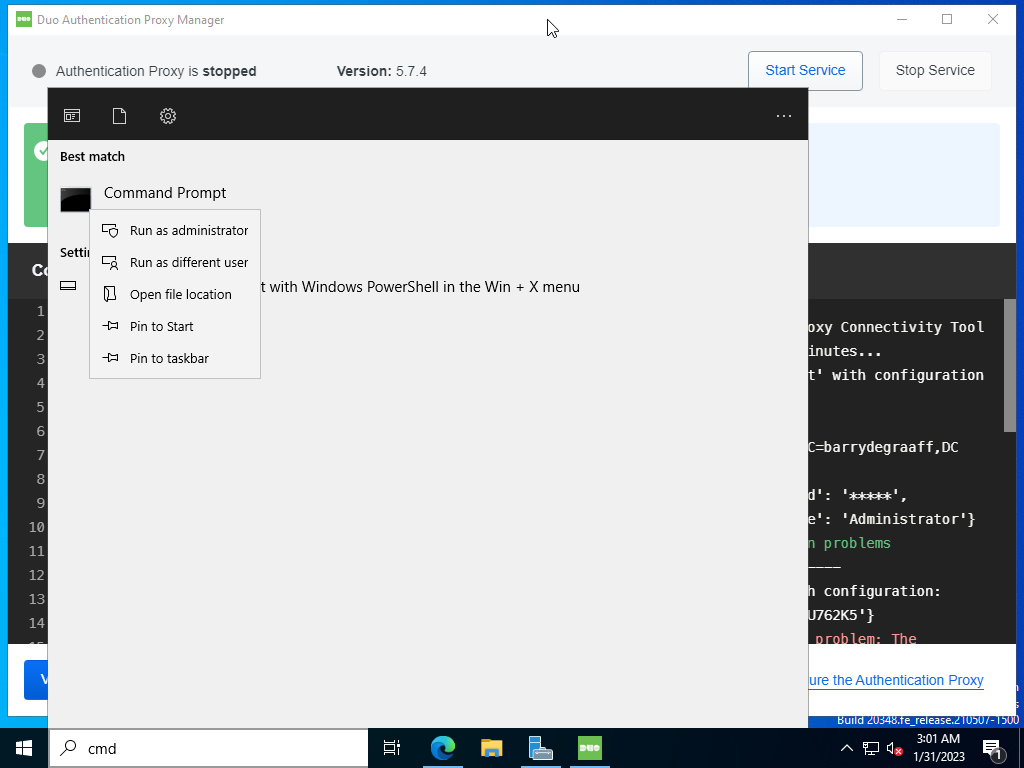
Task: Click the muted volume tray icon
Action: tap(895, 748)
